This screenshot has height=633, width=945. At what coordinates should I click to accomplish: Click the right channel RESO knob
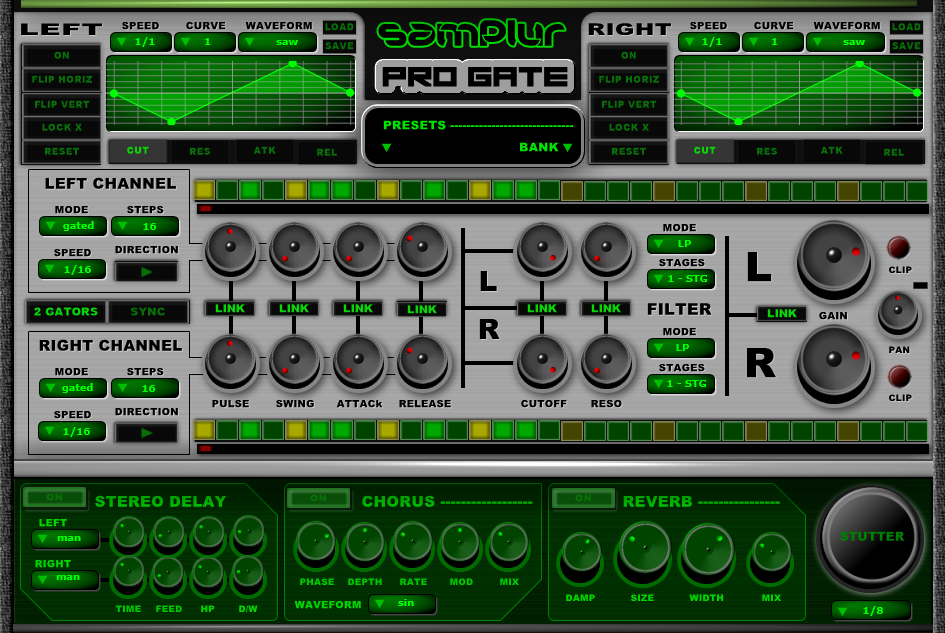[x=606, y=360]
